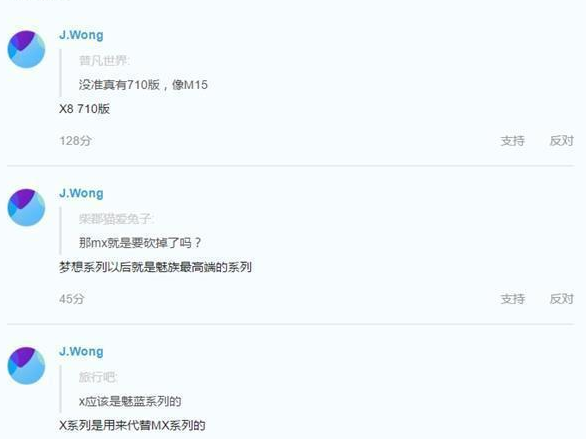586x439 pixels.
Task: Open avatar beside the X系列是用来代替MX comment
Action: pos(27,365)
